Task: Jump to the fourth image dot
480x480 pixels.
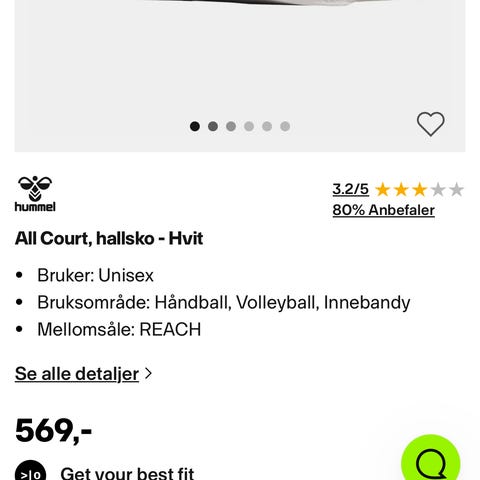Action: 249,126
